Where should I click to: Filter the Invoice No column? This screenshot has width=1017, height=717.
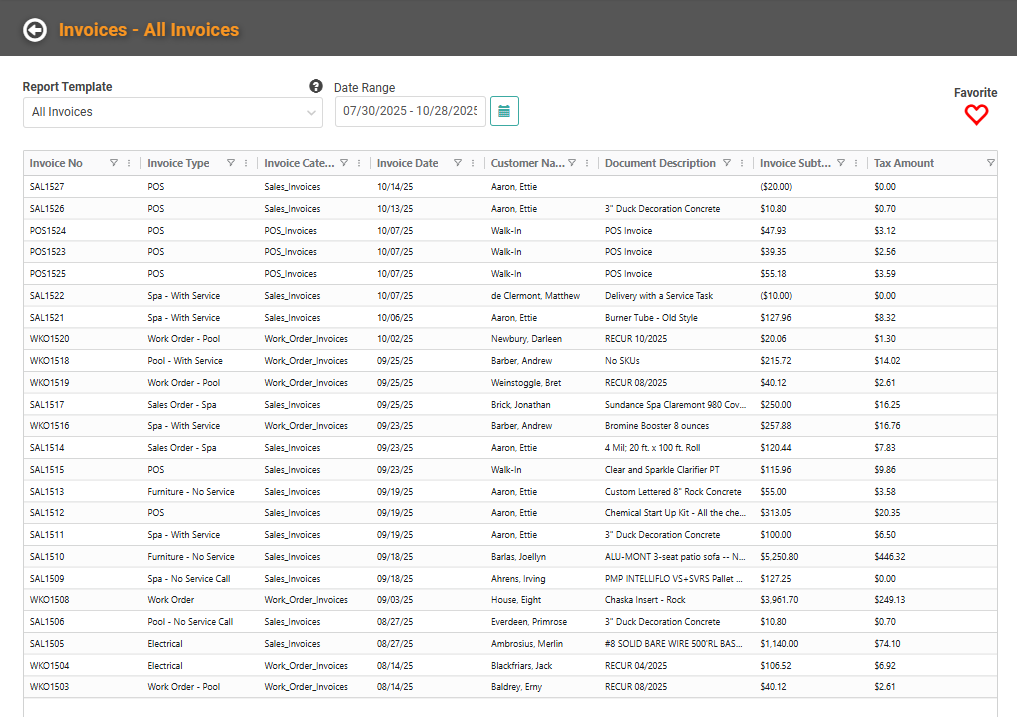pos(113,163)
